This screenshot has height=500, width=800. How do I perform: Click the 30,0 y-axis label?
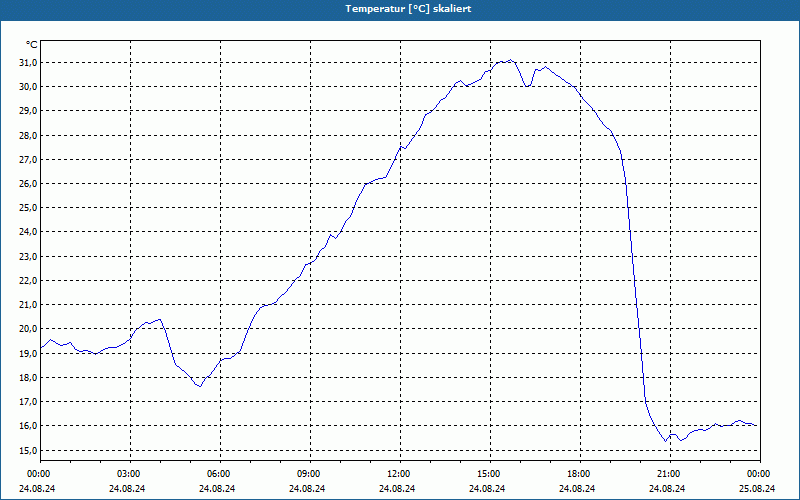[x=28, y=87]
